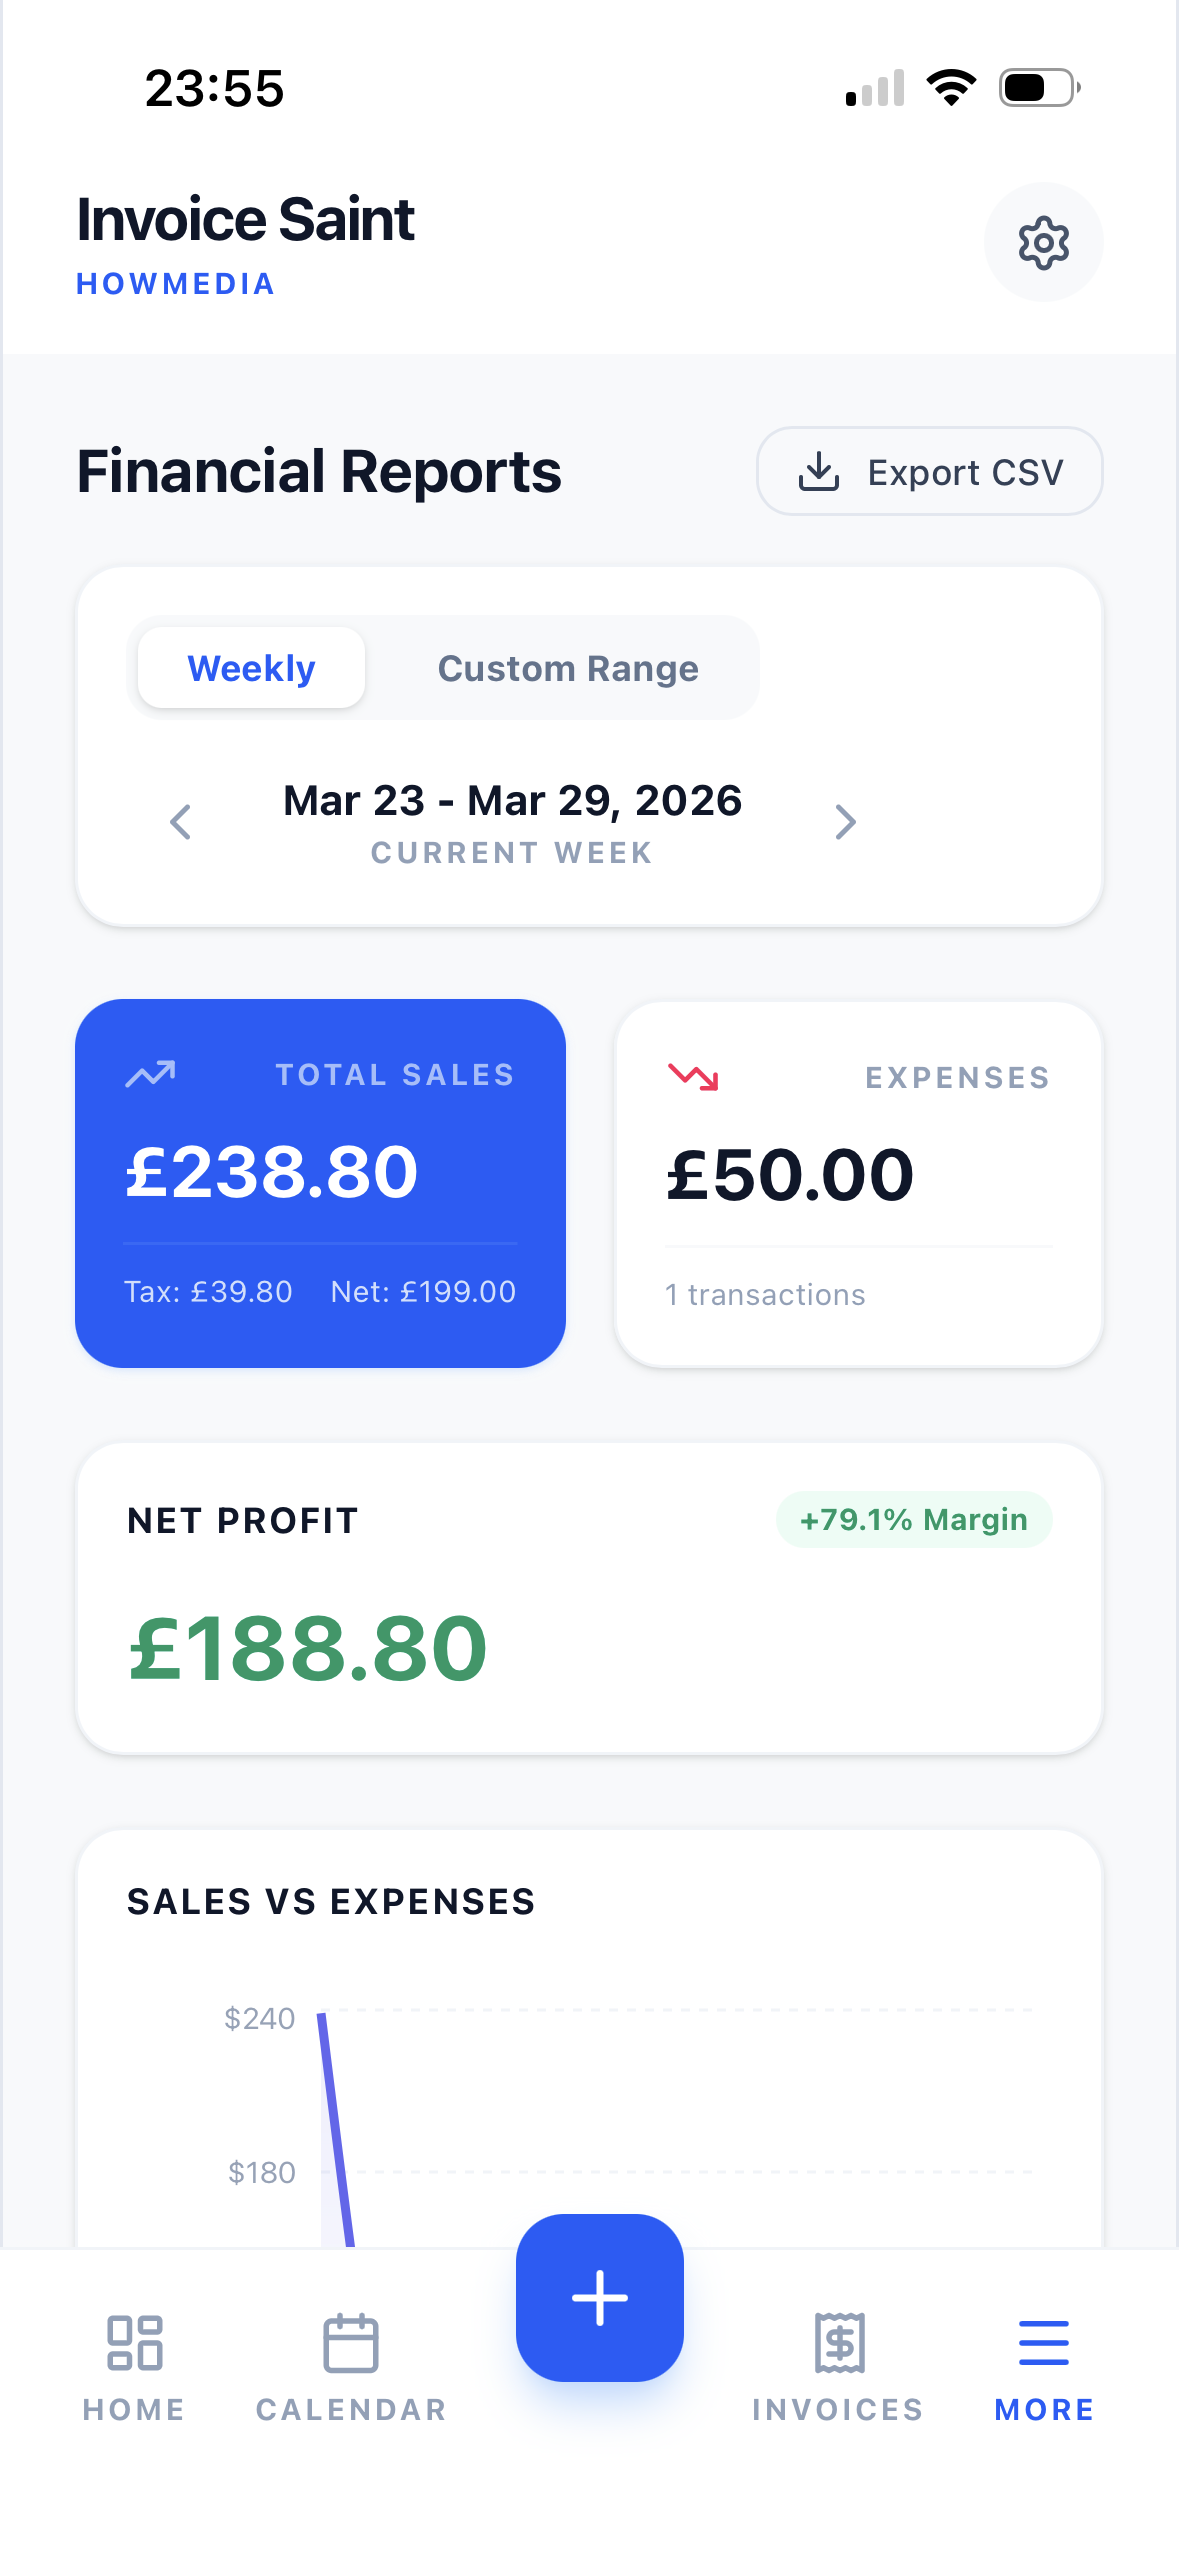Tap the Mar 23 - Mar 29 date range
Screen dimensions: 1179x2556
pyautogui.click(x=512, y=801)
